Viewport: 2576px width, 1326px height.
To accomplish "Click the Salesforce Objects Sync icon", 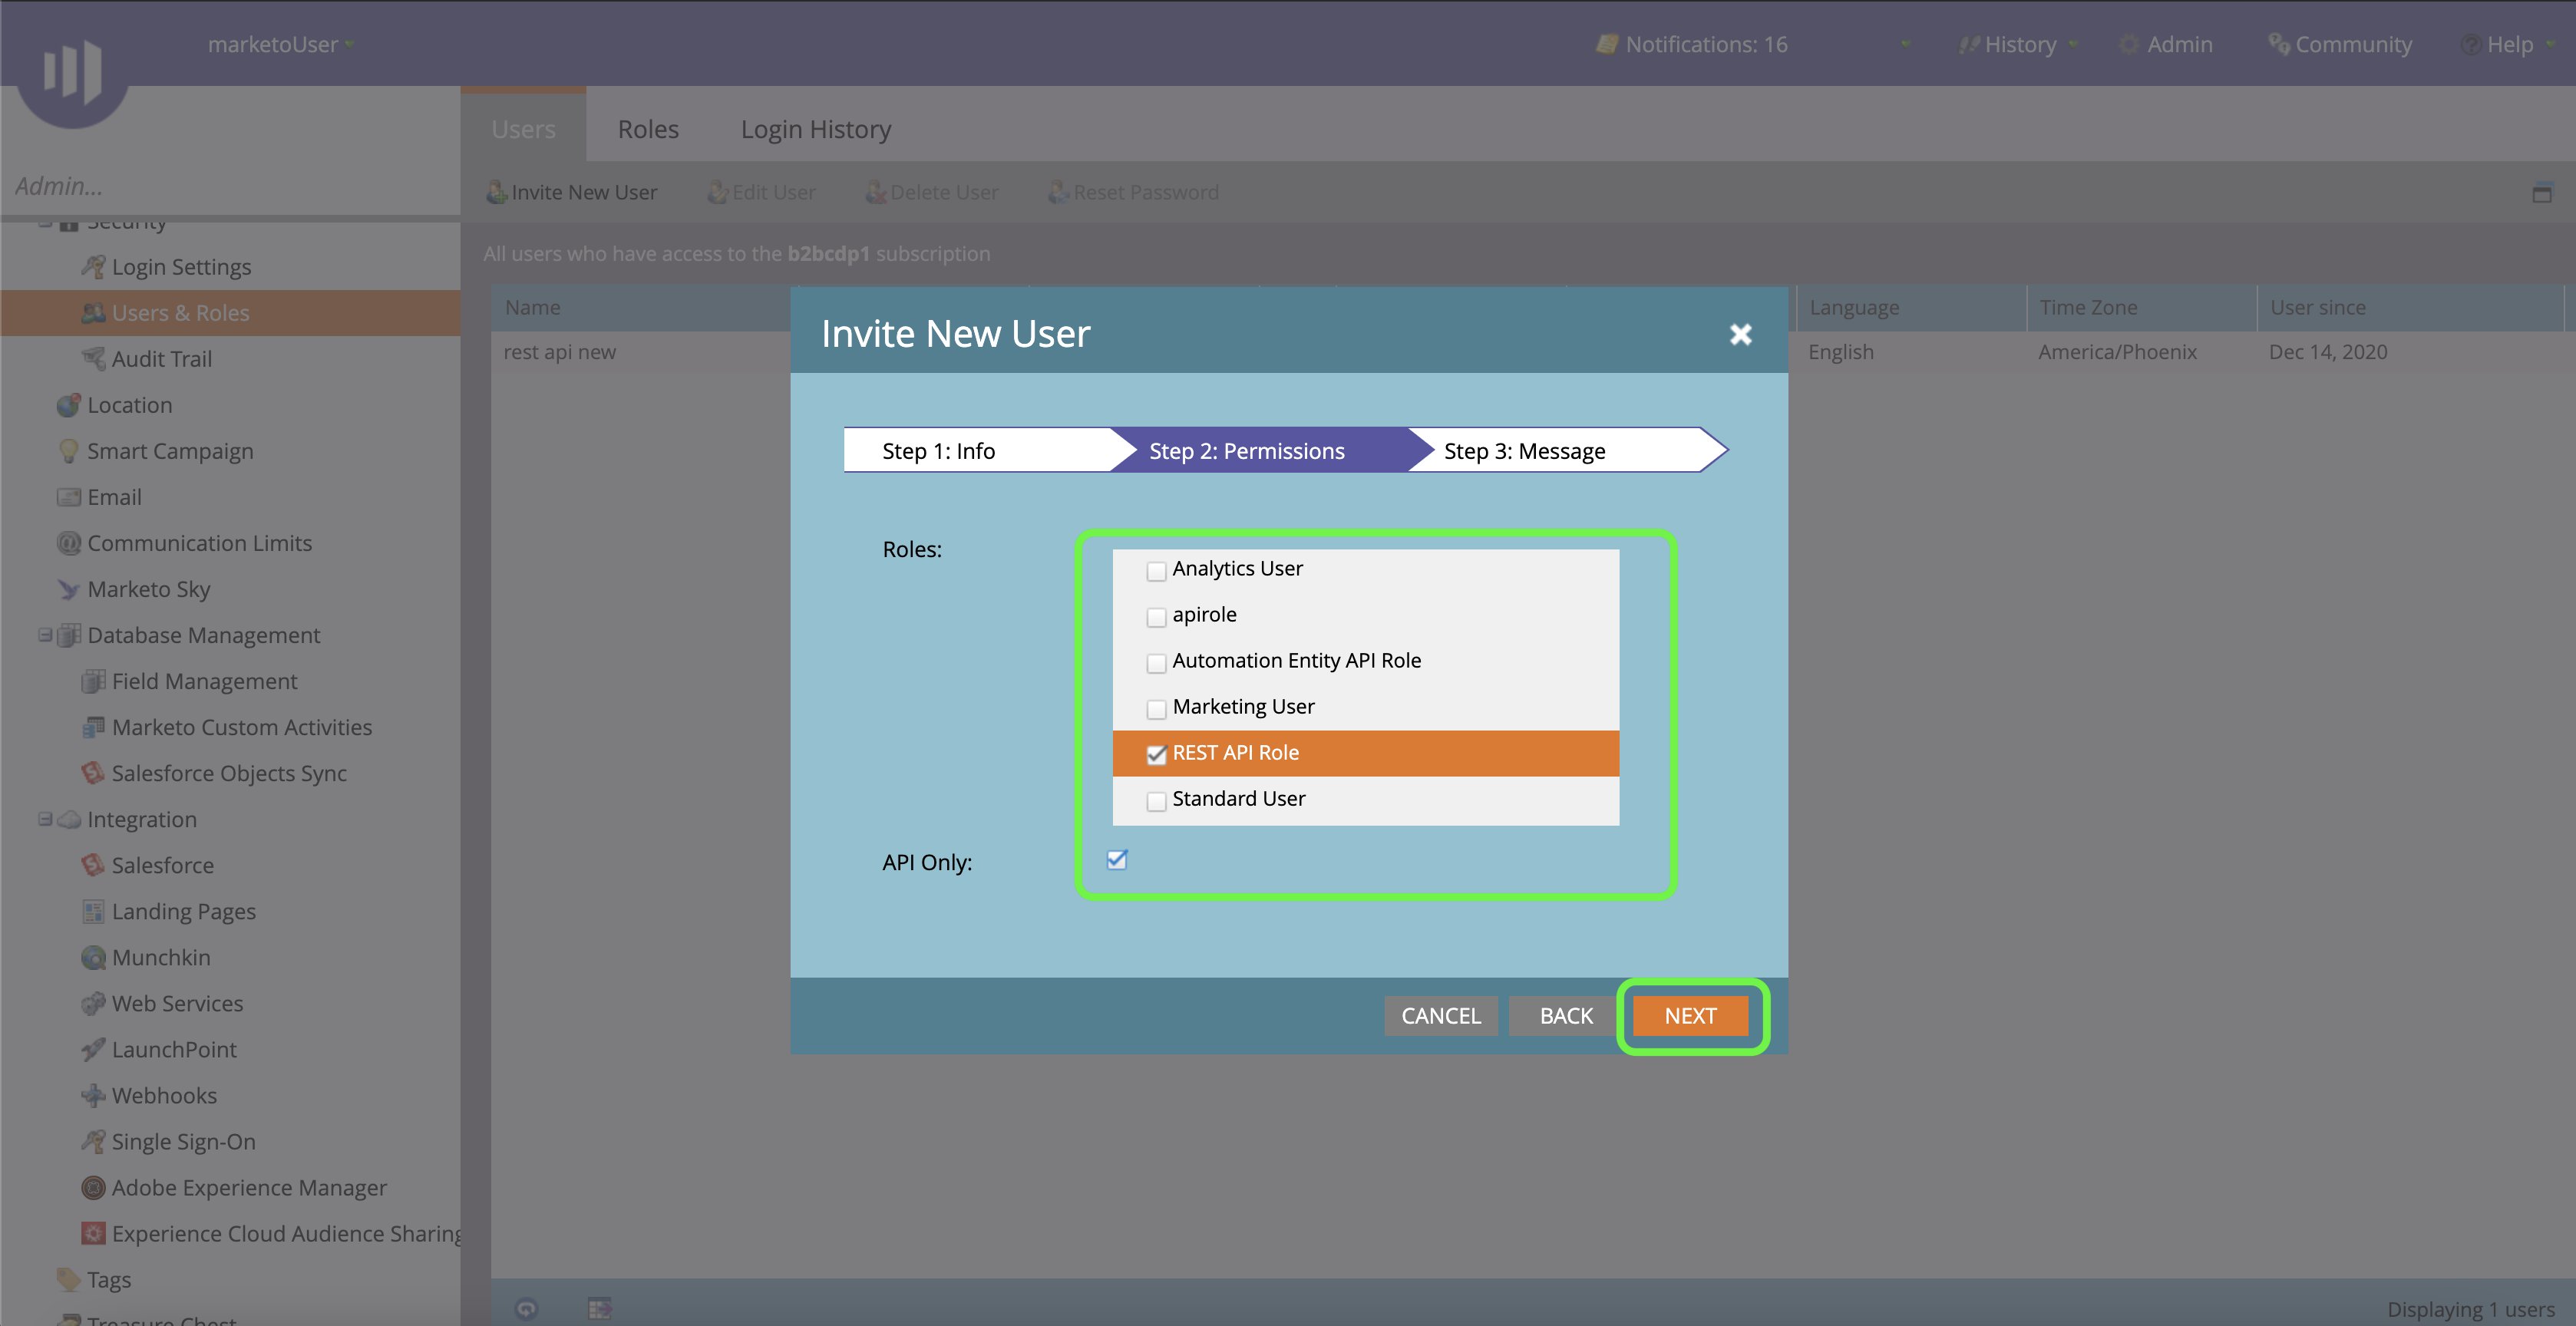I will 93,773.
